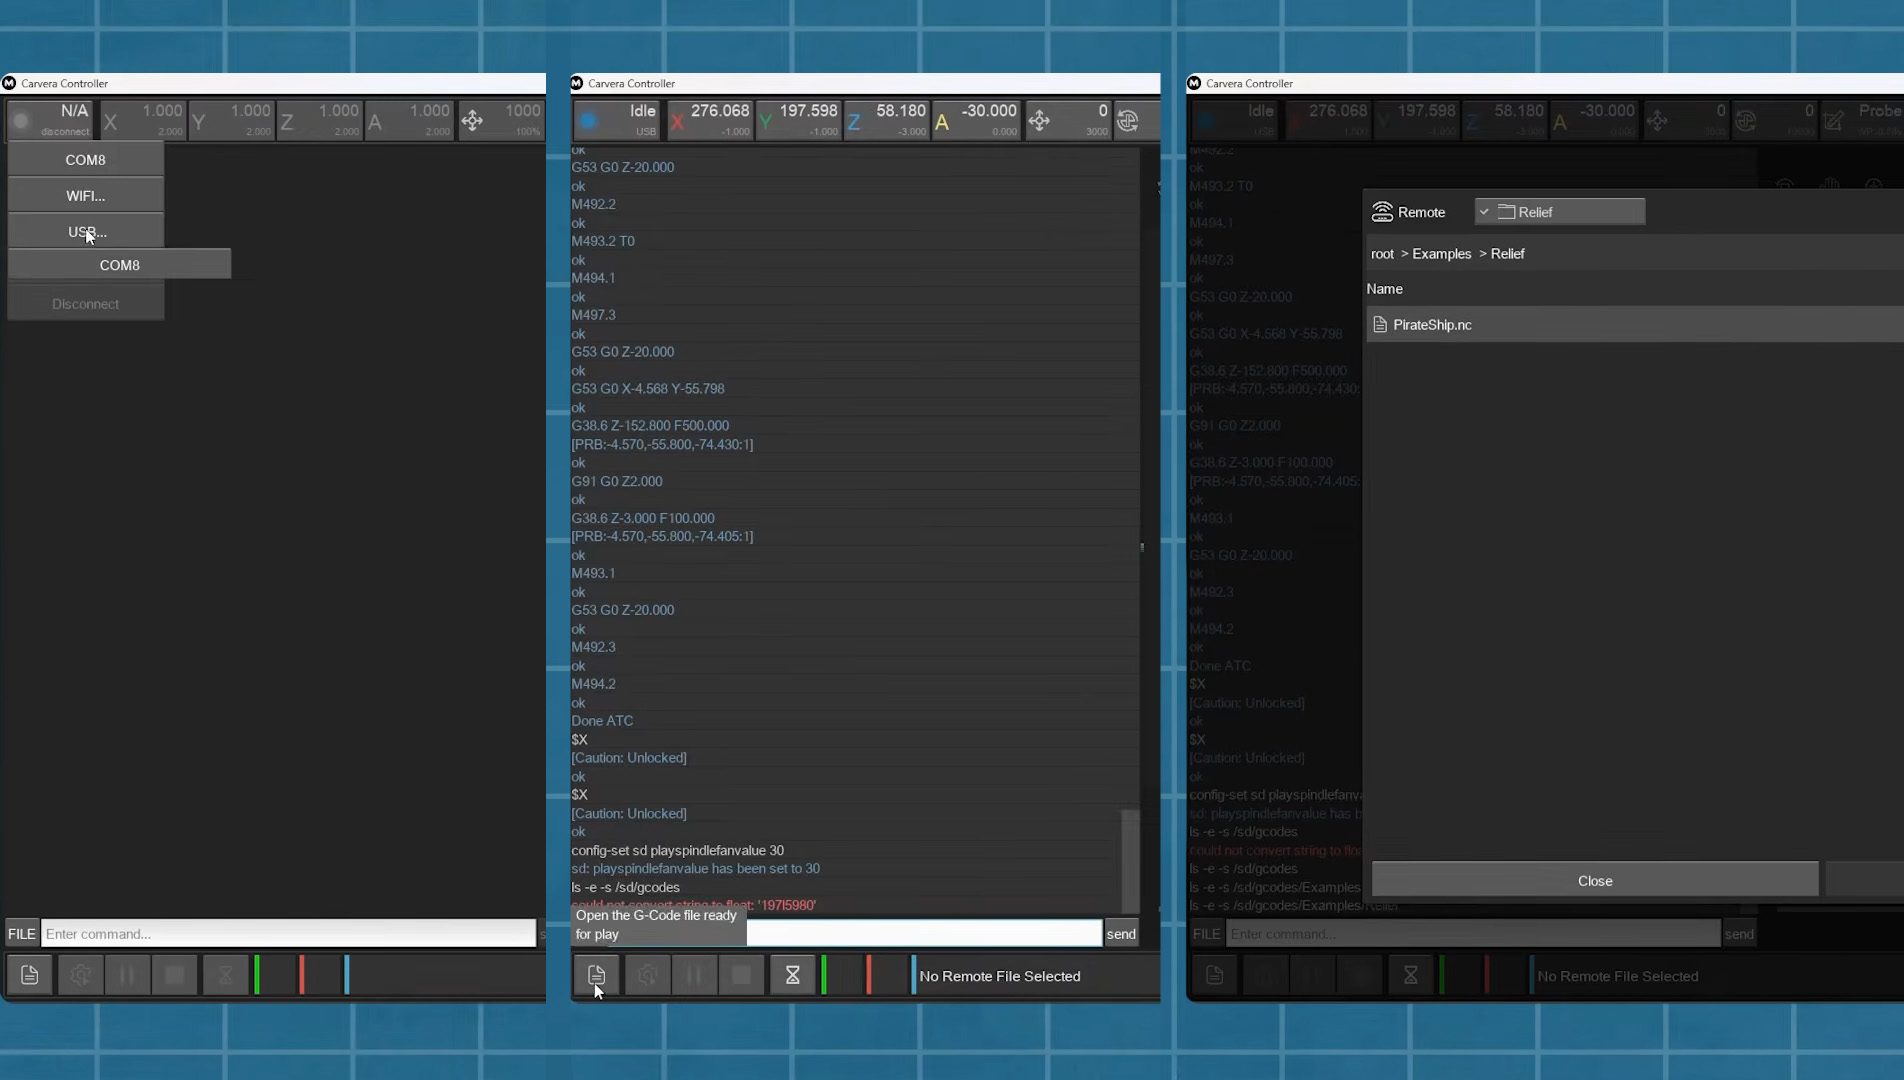This screenshot has height=1080, width=1904.
Task: Open G-Code file icon in middle window
Action: [x=596, y=974]
